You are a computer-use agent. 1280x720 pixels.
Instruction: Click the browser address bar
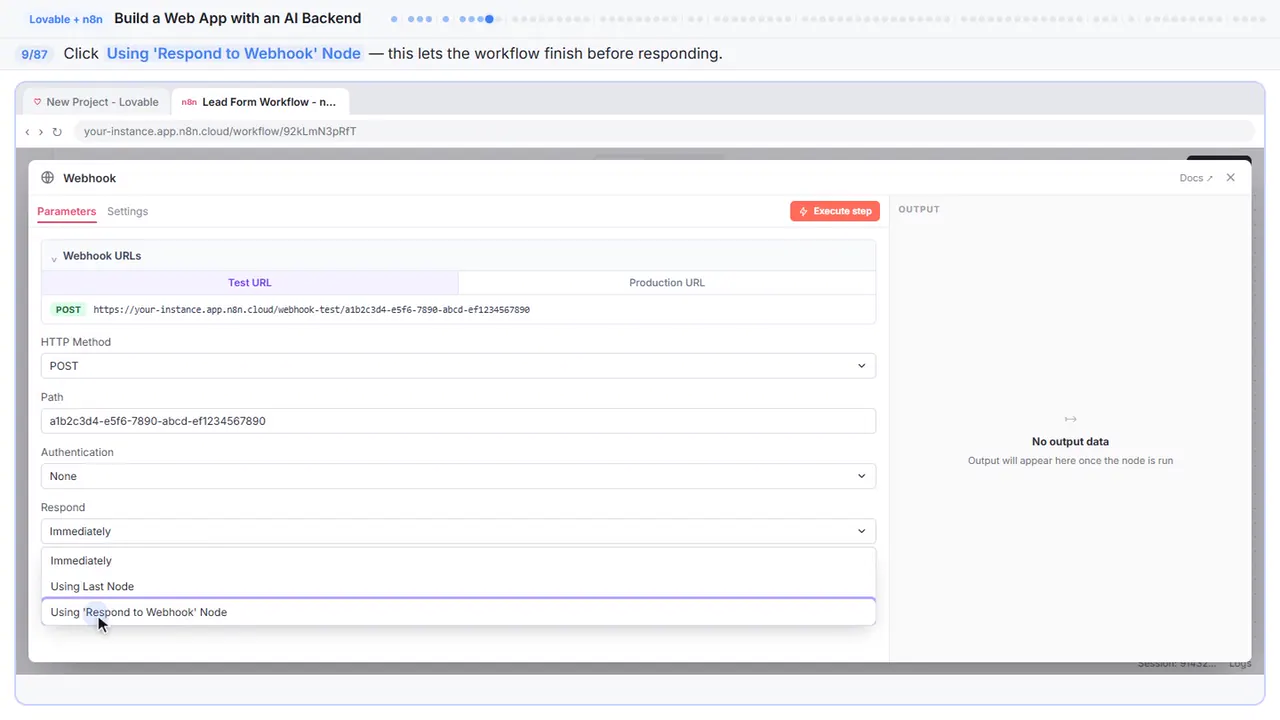coord(664,131)
